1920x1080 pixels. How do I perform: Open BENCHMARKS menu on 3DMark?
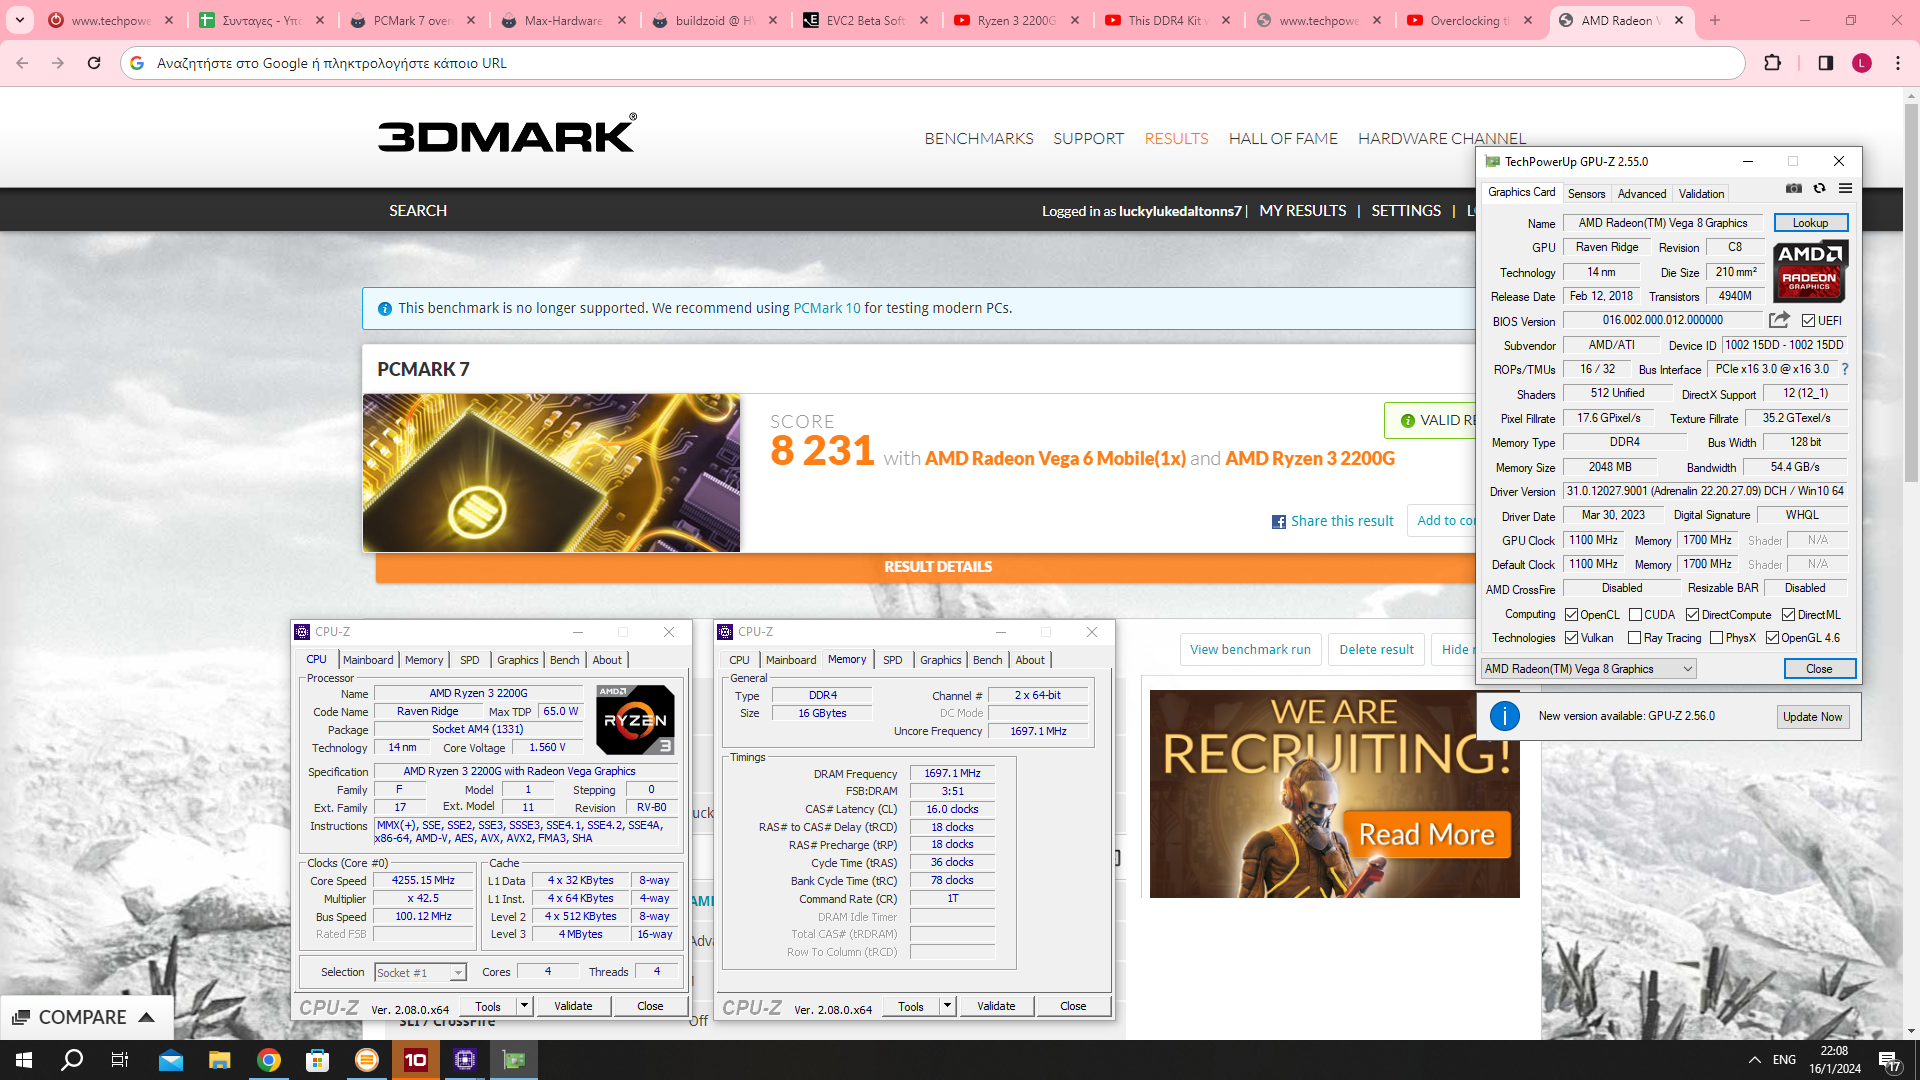pyautogui.click(x=979, y=138)
